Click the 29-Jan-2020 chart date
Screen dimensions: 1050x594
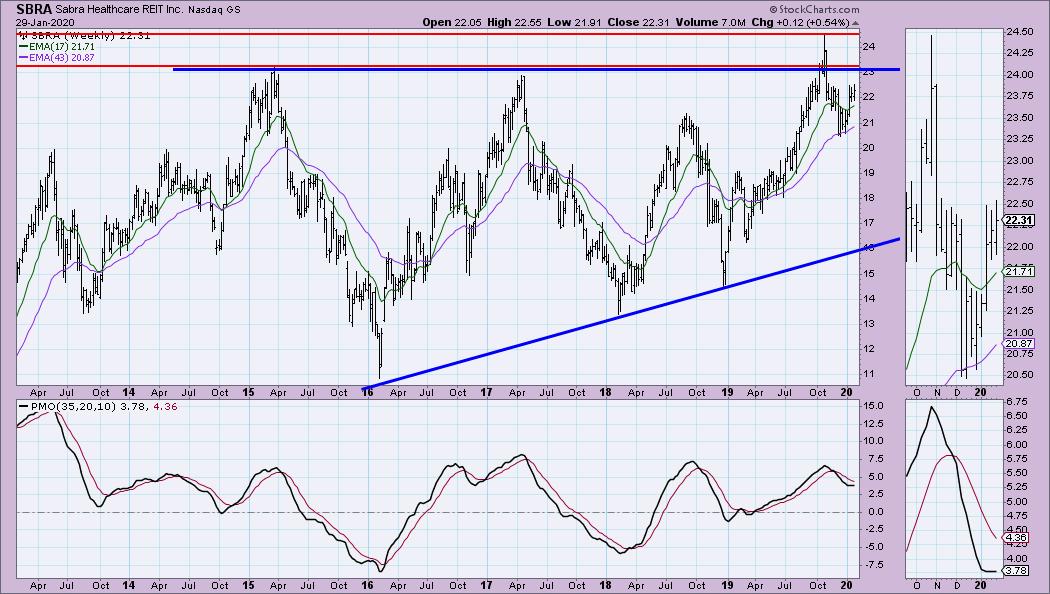pyautogui.click(x=45, y=22)
